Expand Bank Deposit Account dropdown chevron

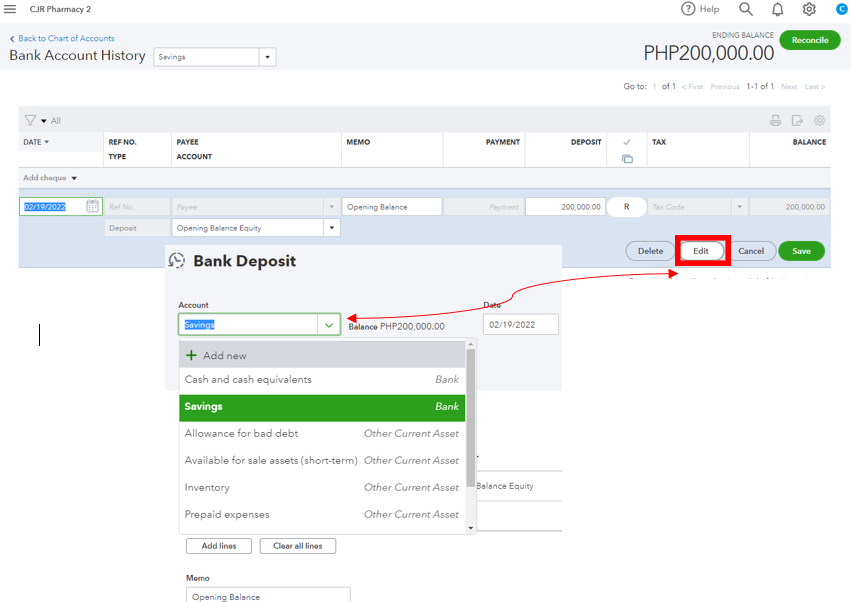coord(328,325)
